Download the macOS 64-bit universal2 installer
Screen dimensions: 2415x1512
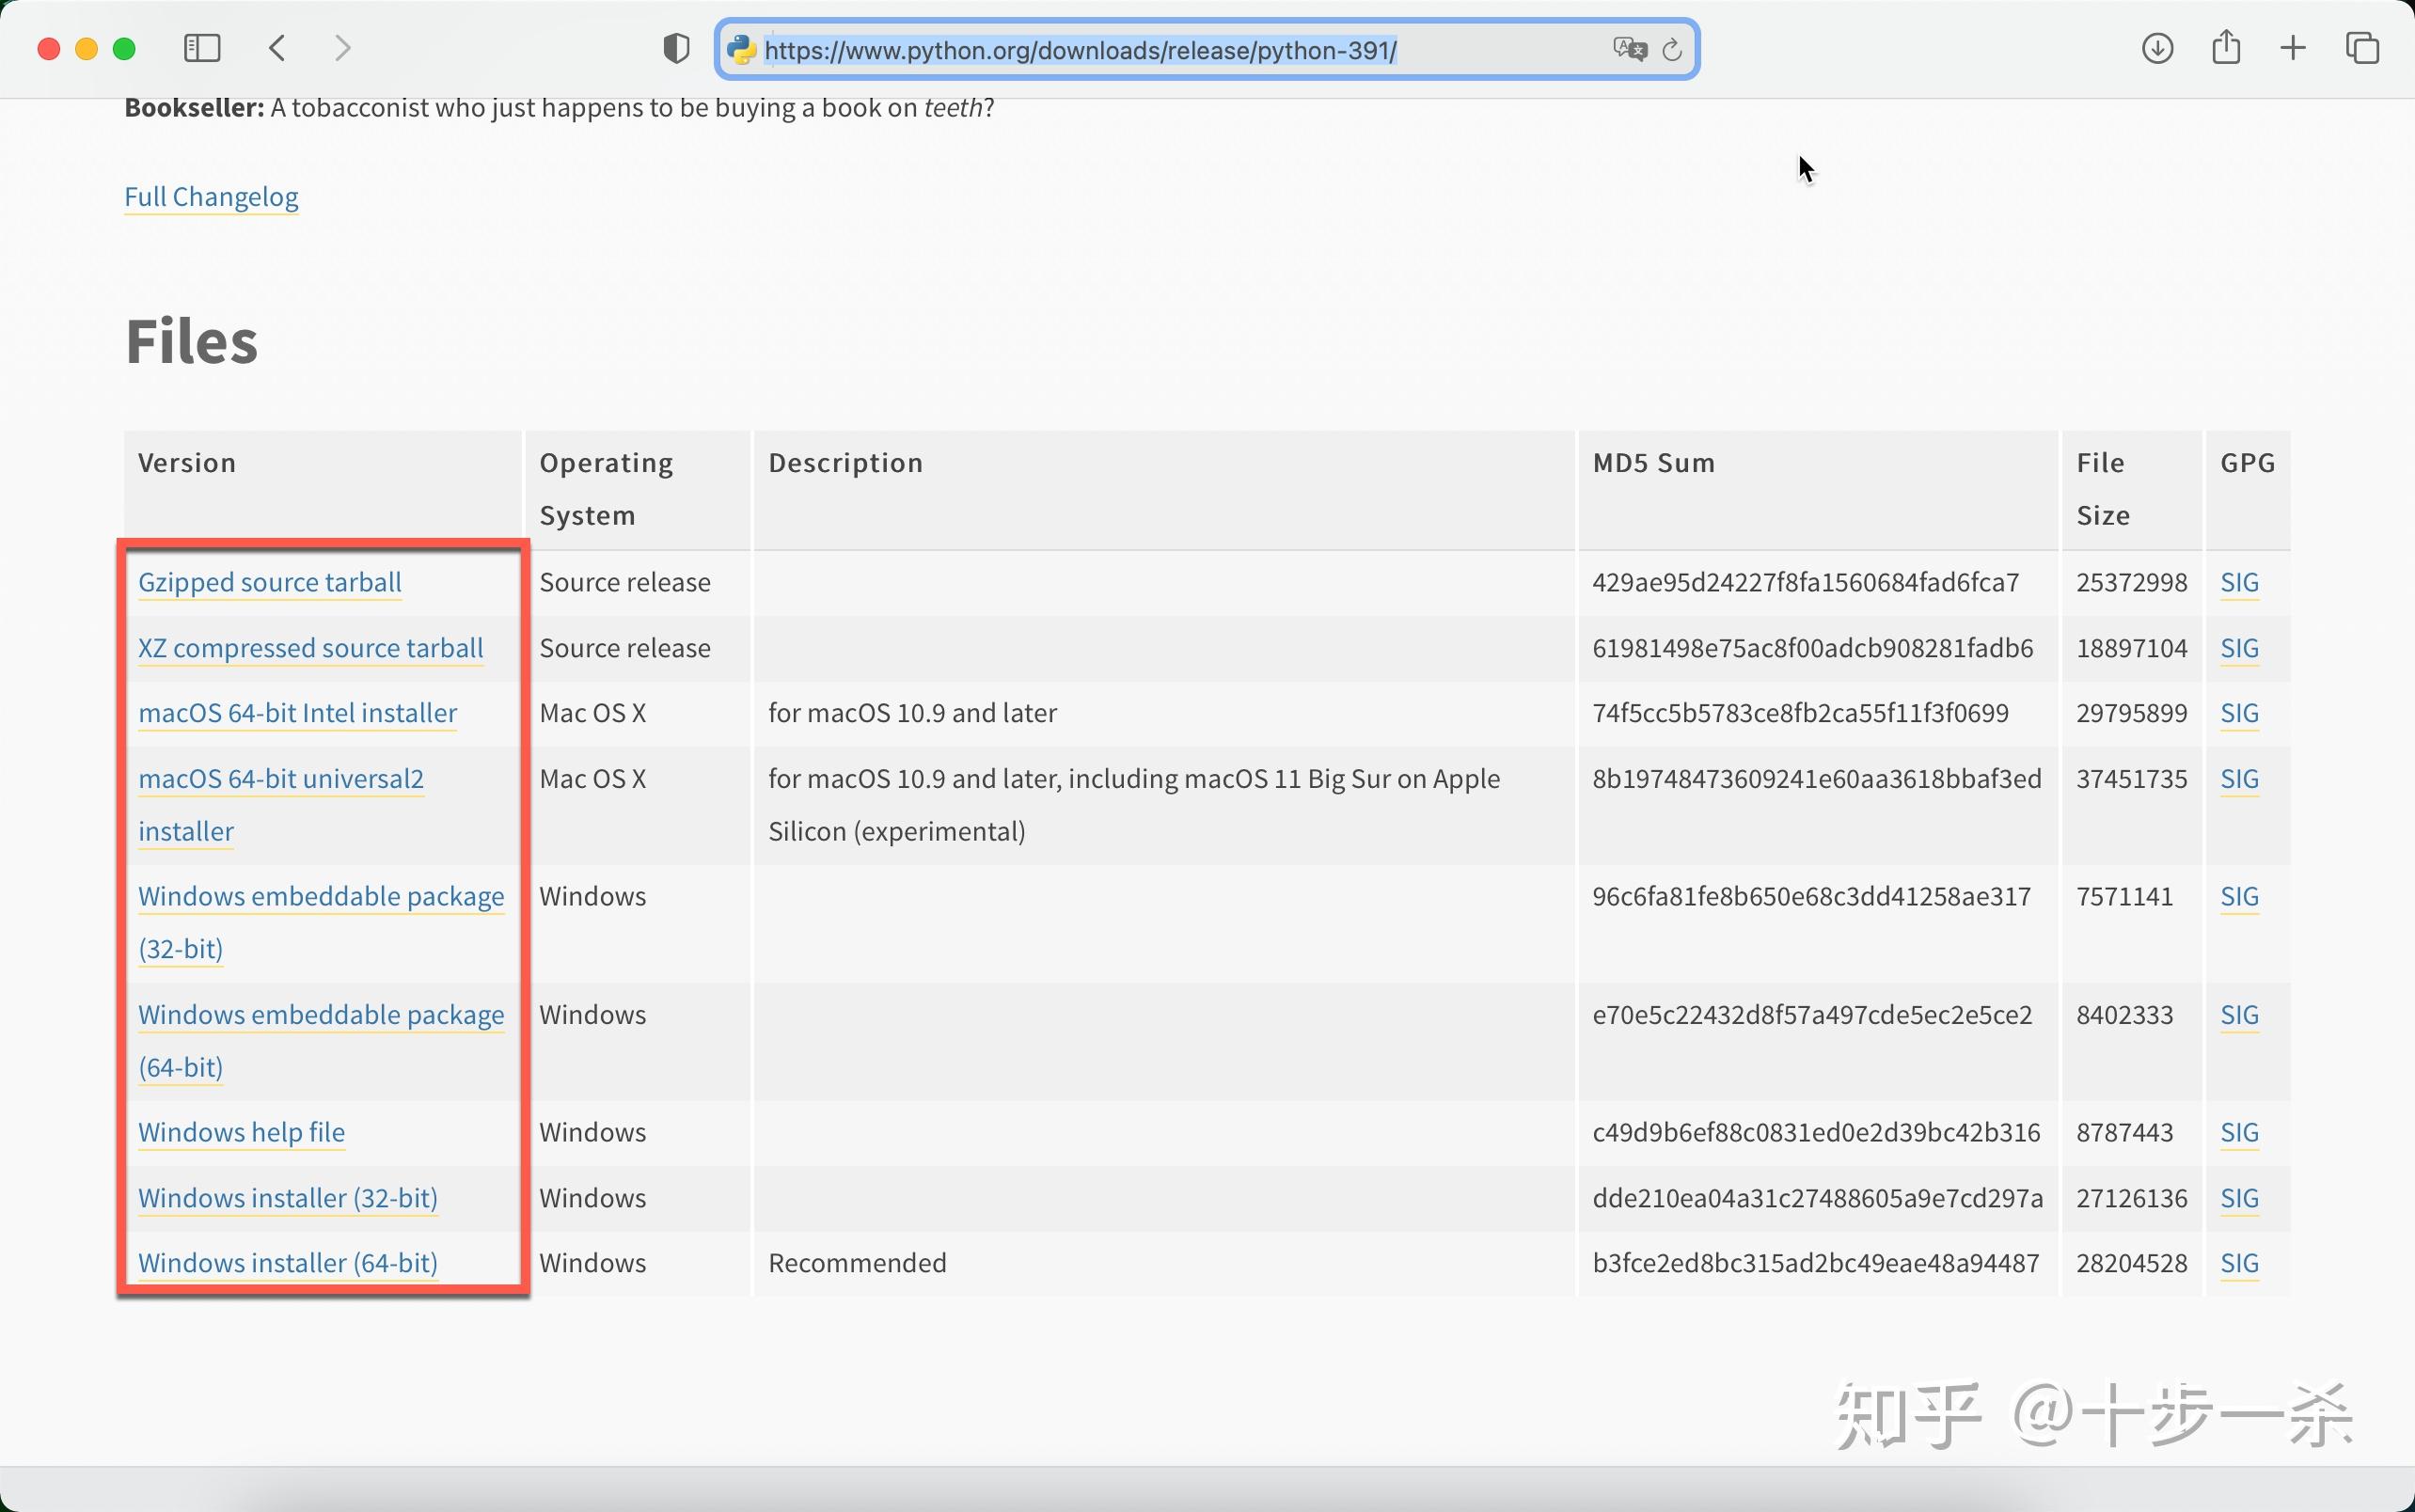coord(281,779)
